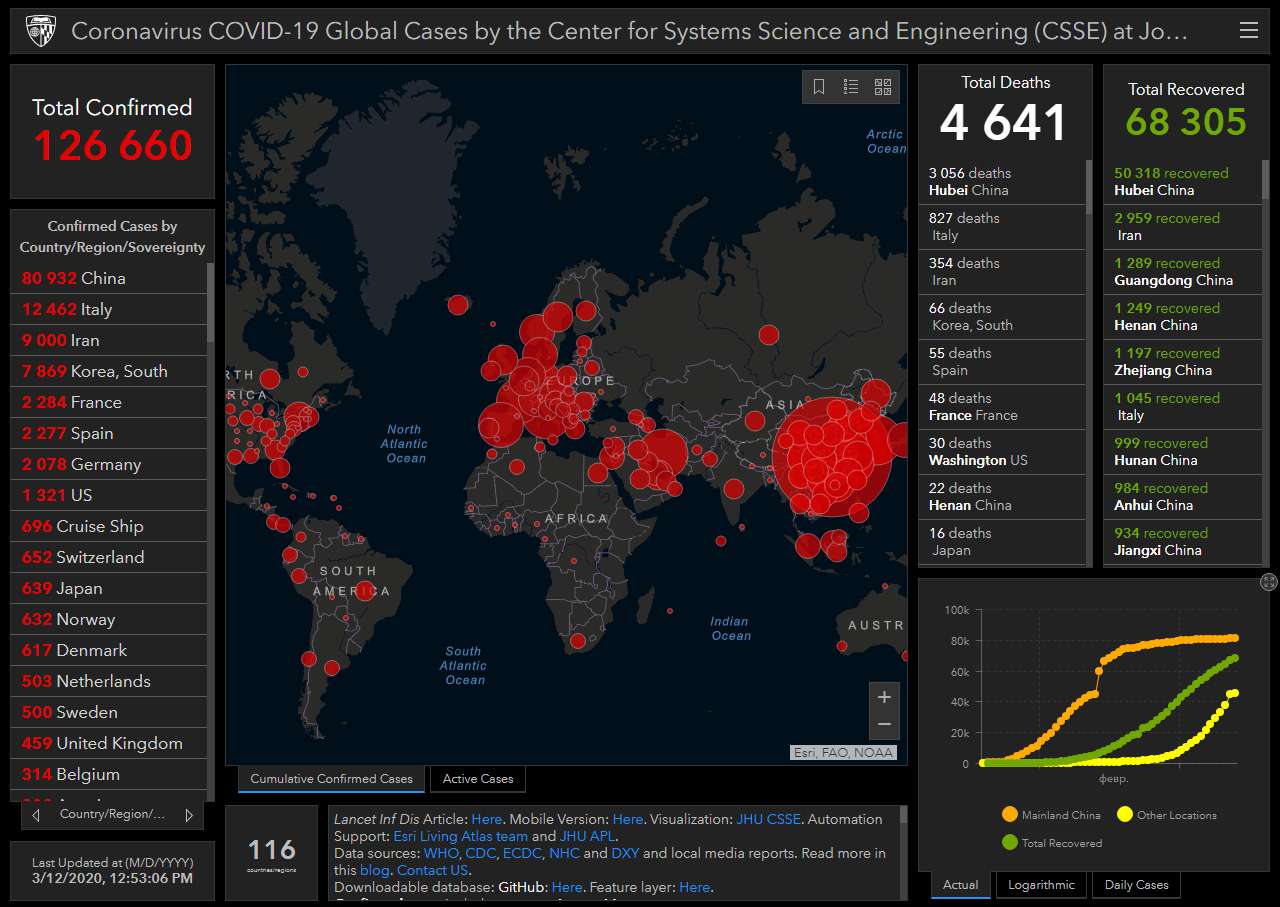
Task: Expand the chart panel to fullscreen
Action: pos(1268,582)
